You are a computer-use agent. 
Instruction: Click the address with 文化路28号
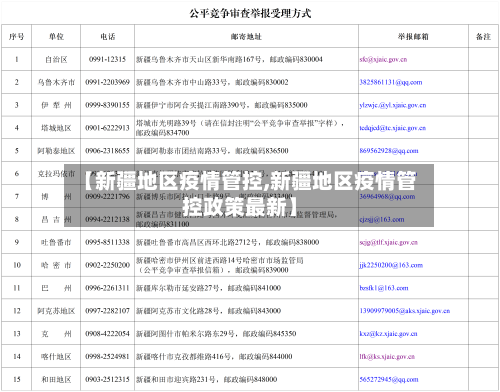(208, 311)
